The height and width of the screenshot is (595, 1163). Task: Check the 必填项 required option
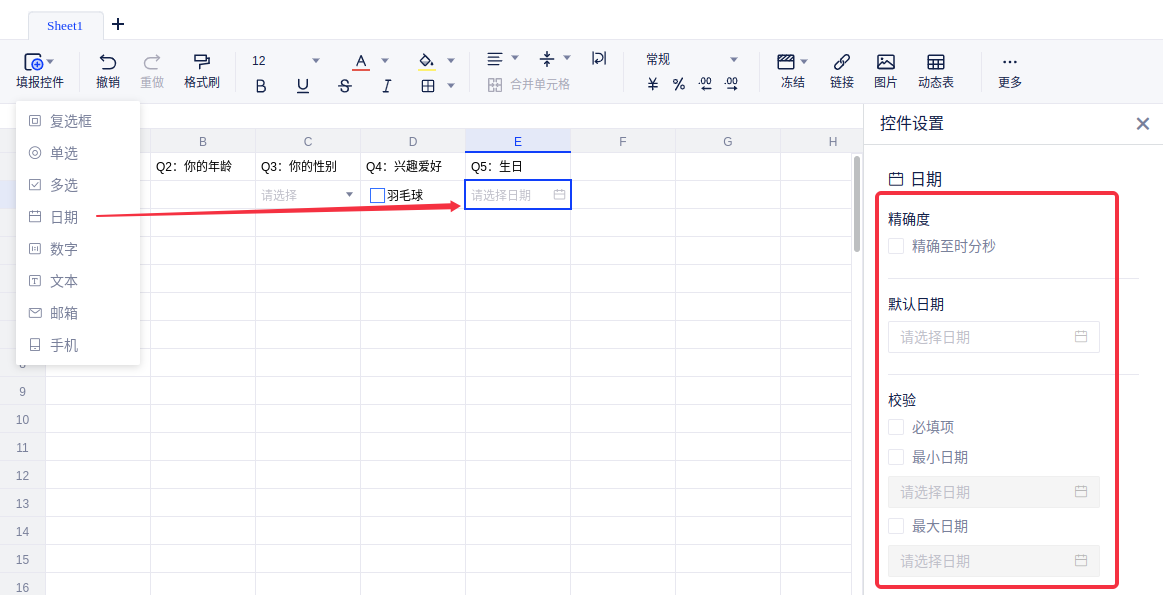[897, 427]
